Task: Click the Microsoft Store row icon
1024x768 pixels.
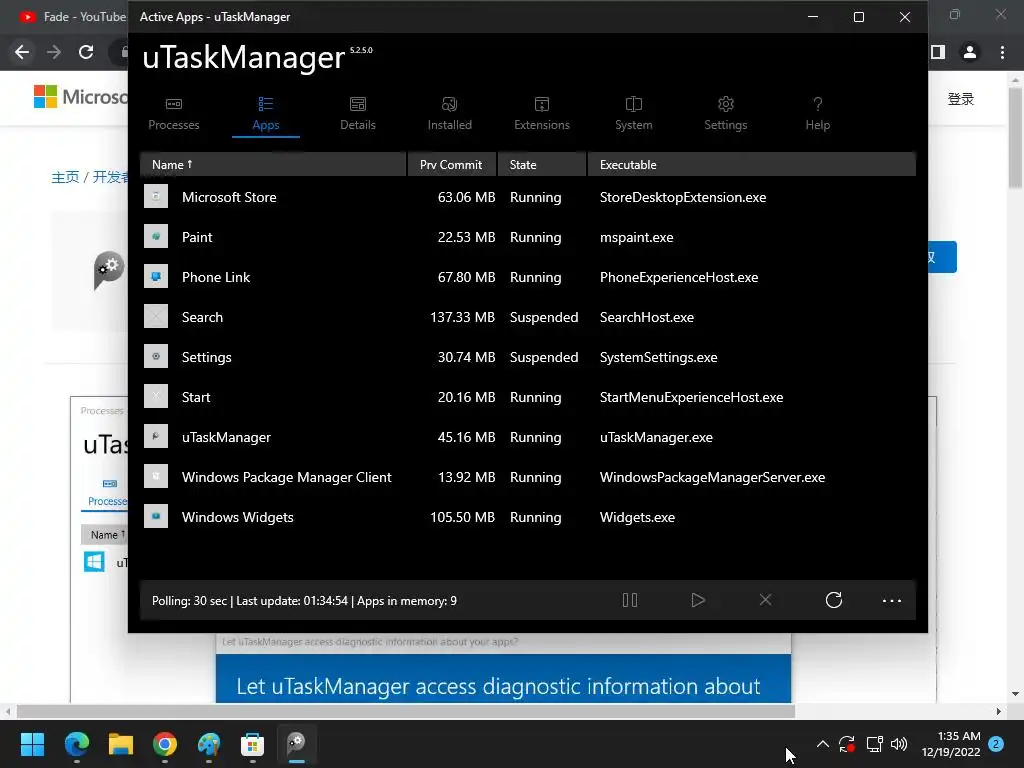Action: pos(156,197)
